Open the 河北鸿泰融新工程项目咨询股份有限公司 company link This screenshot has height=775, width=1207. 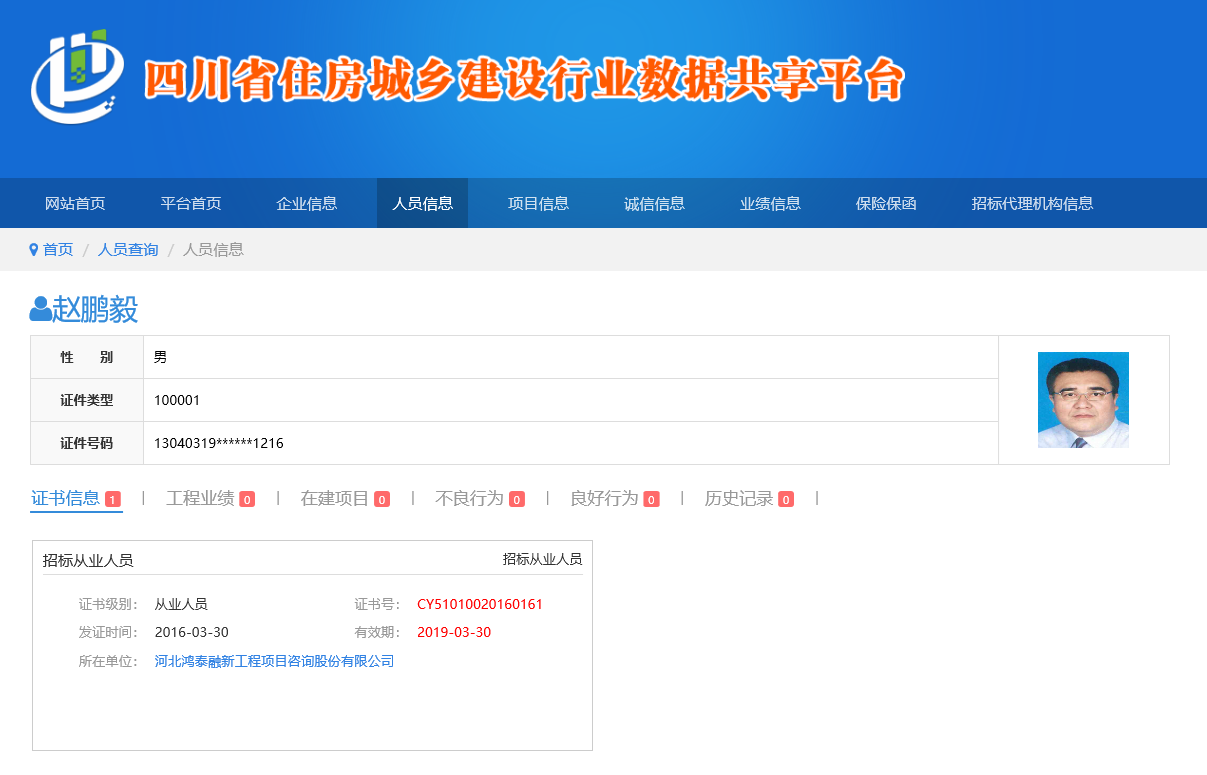pos(274,661)
